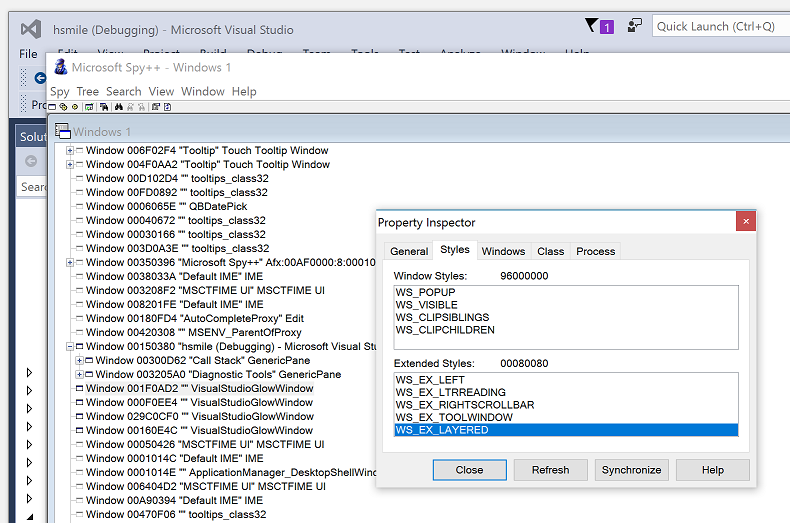Click the Find Window binoculars toolbar icon
This screenshot has height=523, width=790.
tap(119, 107)
